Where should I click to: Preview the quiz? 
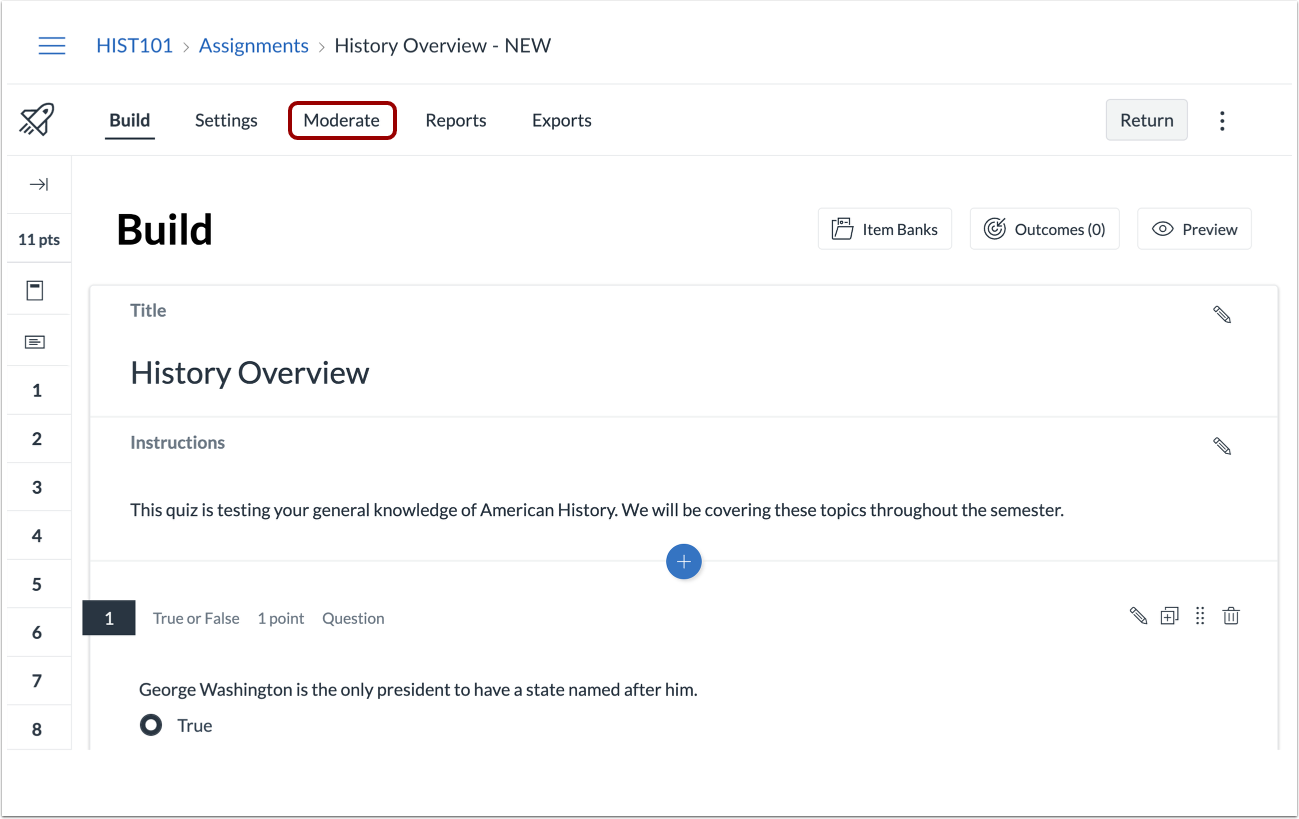tap(1195, 229)
